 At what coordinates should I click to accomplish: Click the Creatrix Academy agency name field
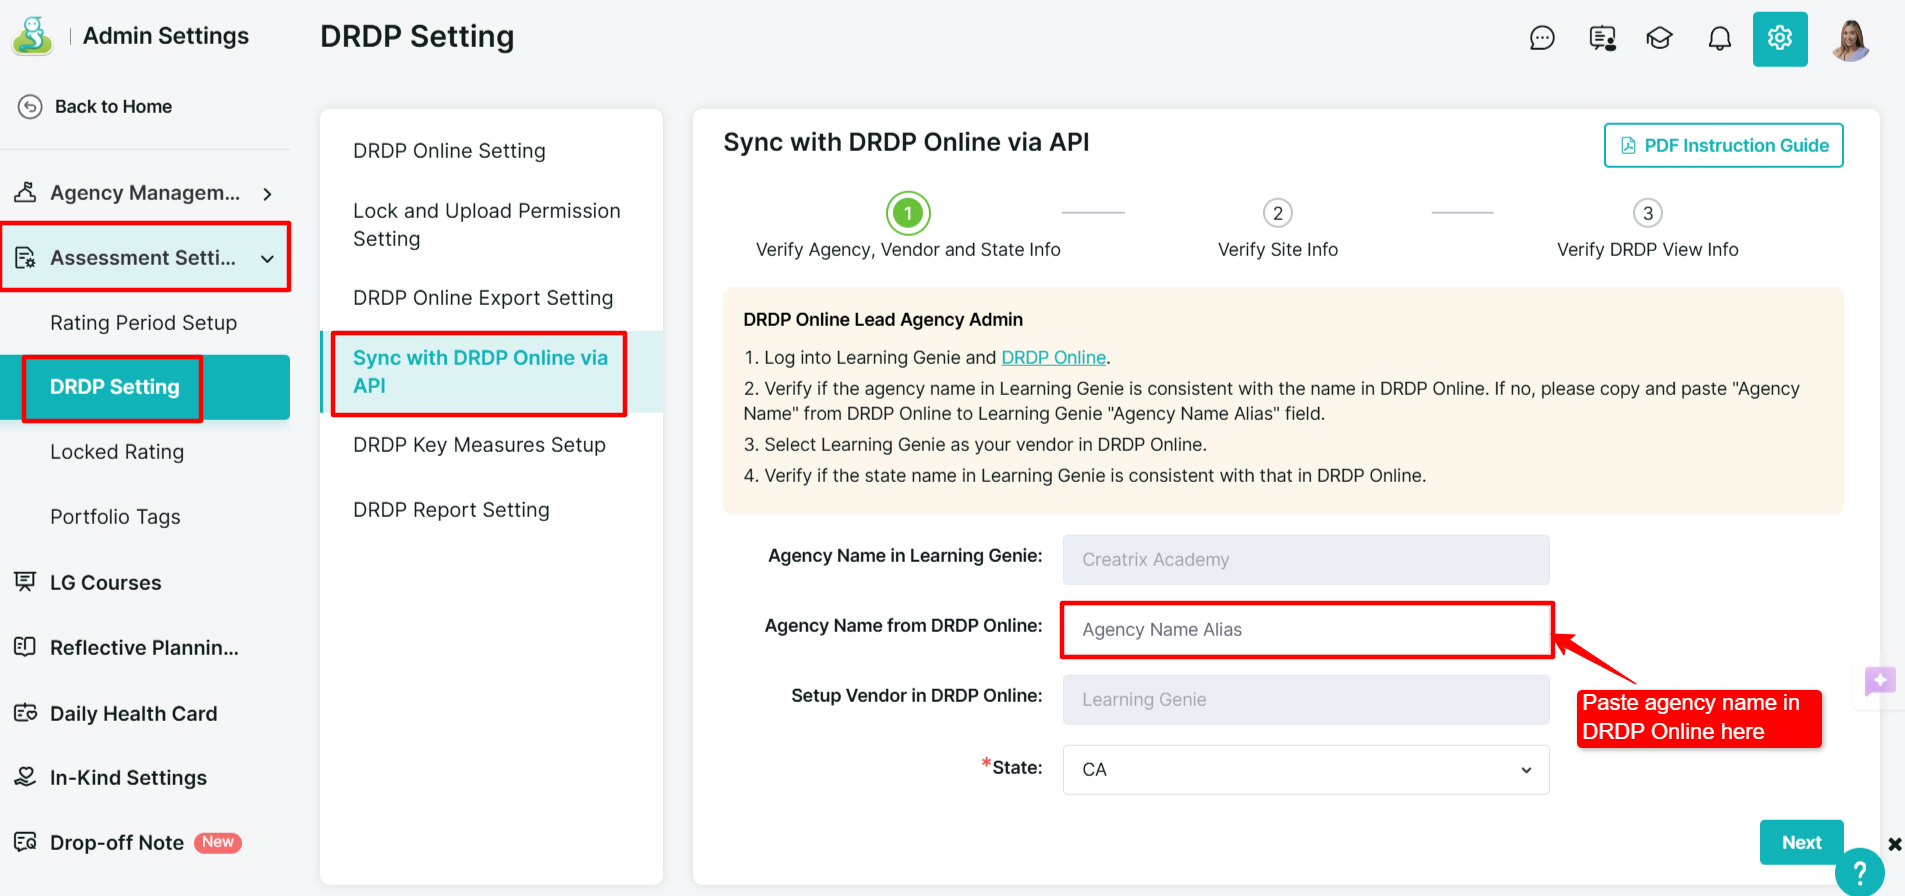click(1306, 560)
